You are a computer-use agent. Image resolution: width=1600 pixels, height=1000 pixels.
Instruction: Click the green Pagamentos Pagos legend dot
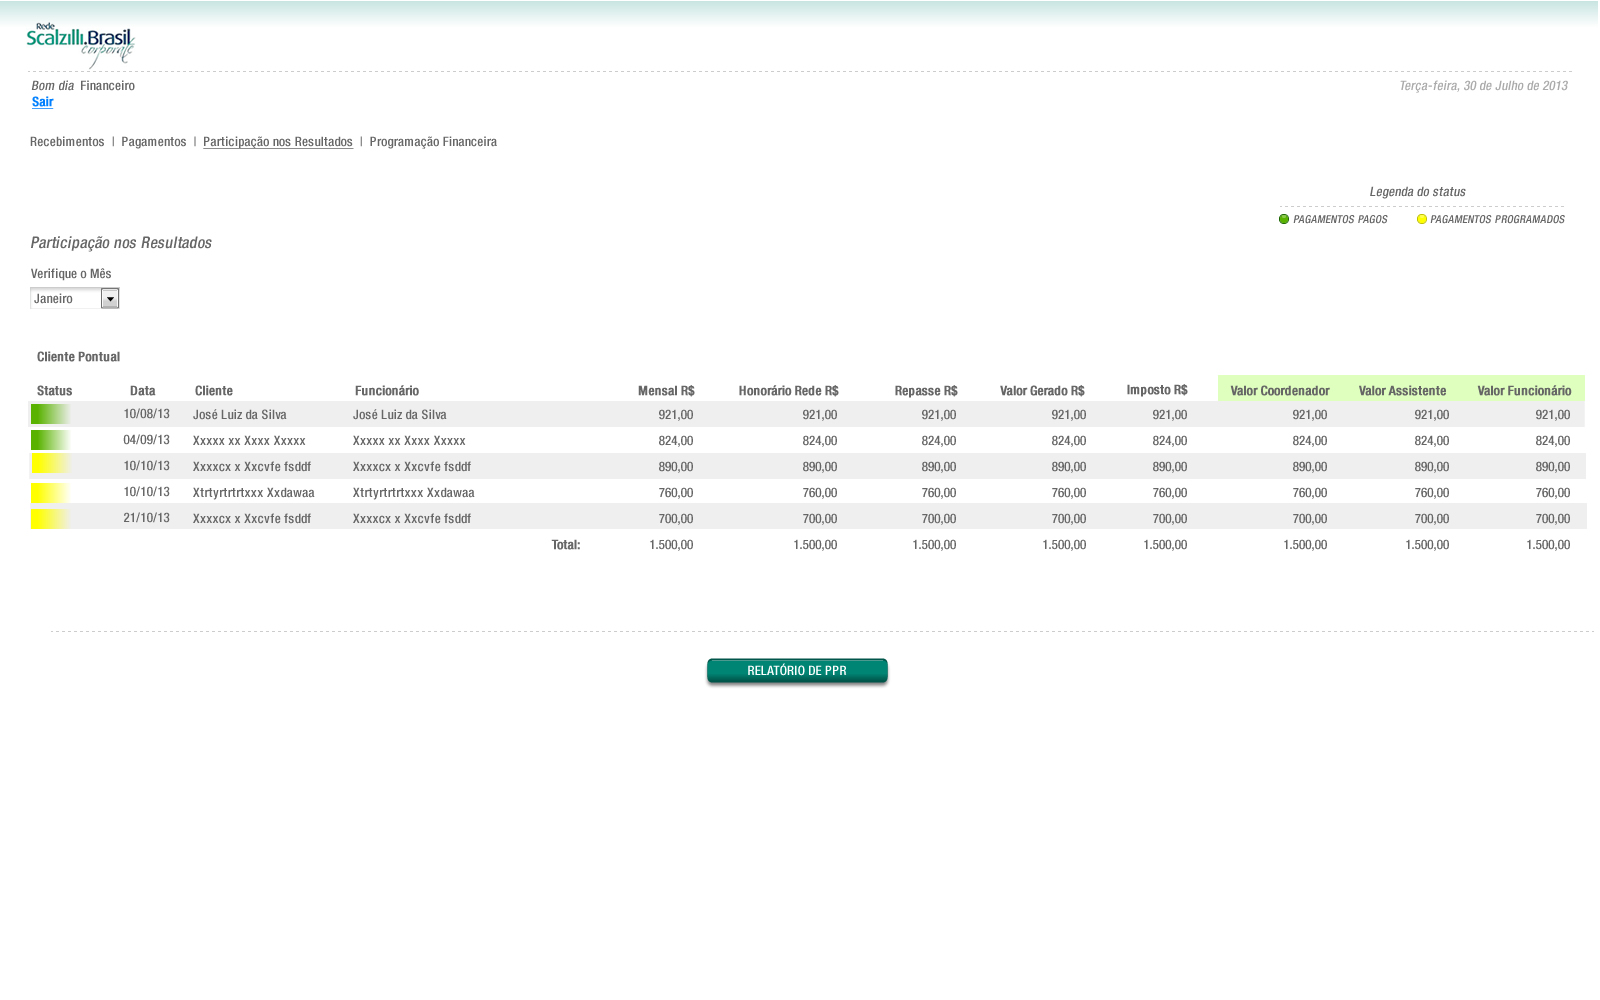pyautogui.click(x=1284, y=219)
